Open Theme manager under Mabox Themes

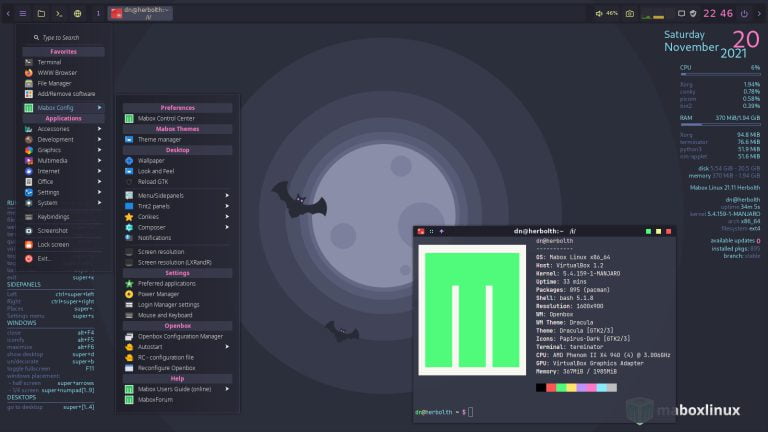pos(159,139)
